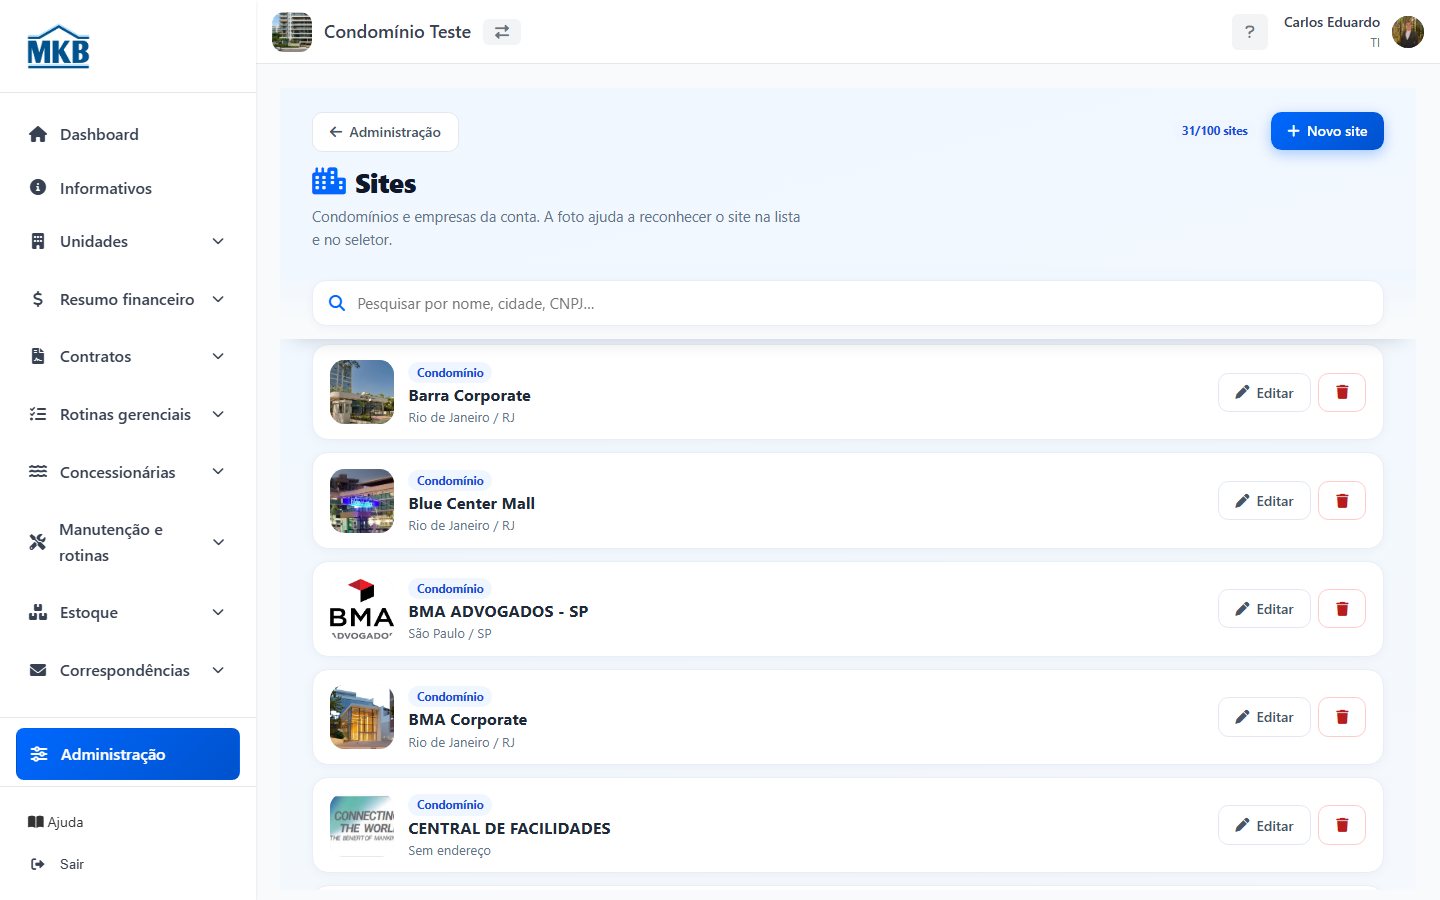This screenshot has width=1440, height=900.
Task: Select Administração in the sidebar
Action: point(128,754)
